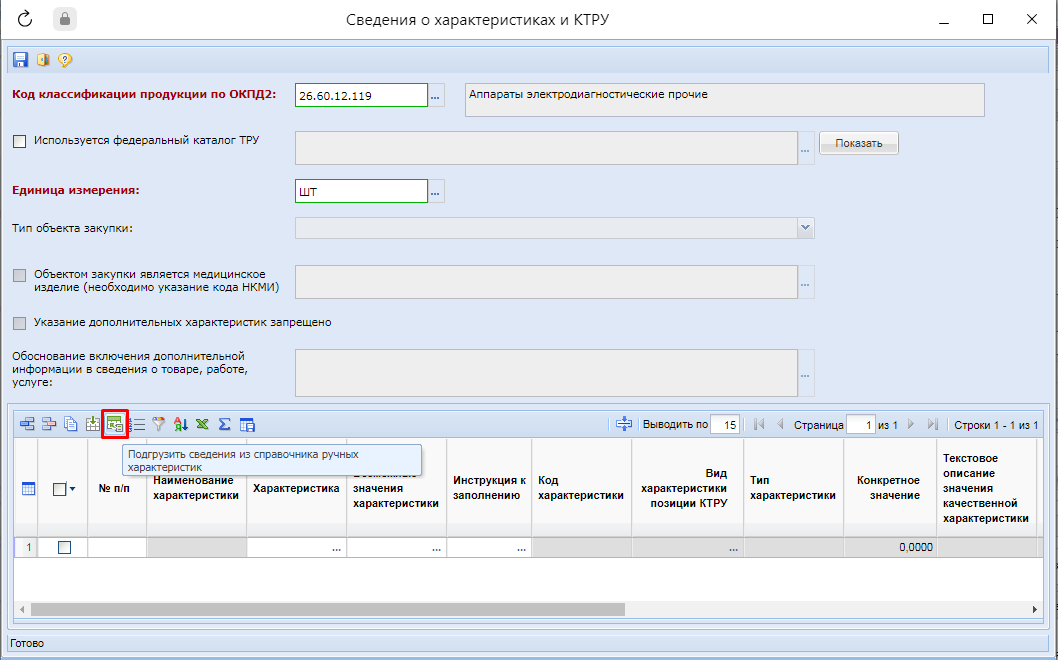Click the A-Z sort icon
The height and width of the screenshot is (660, 1058).
click(x=181, y=424)
